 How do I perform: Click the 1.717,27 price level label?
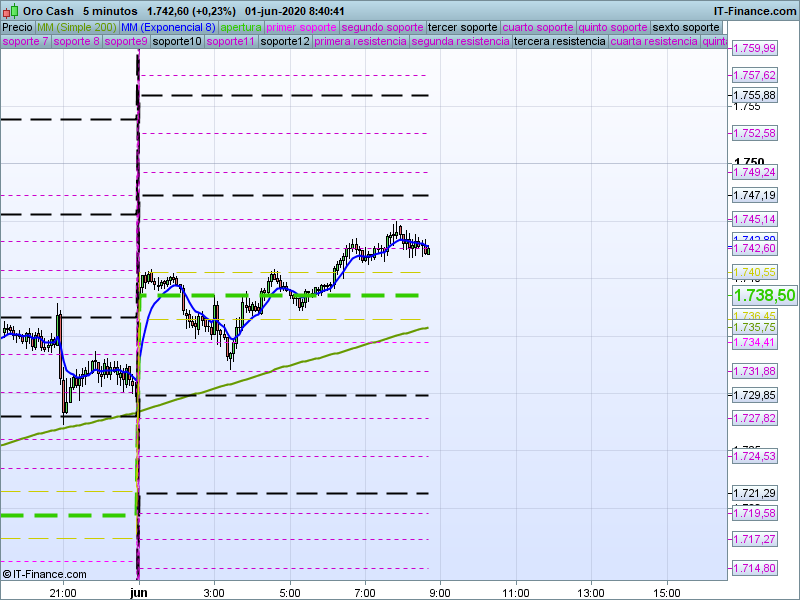755,539
